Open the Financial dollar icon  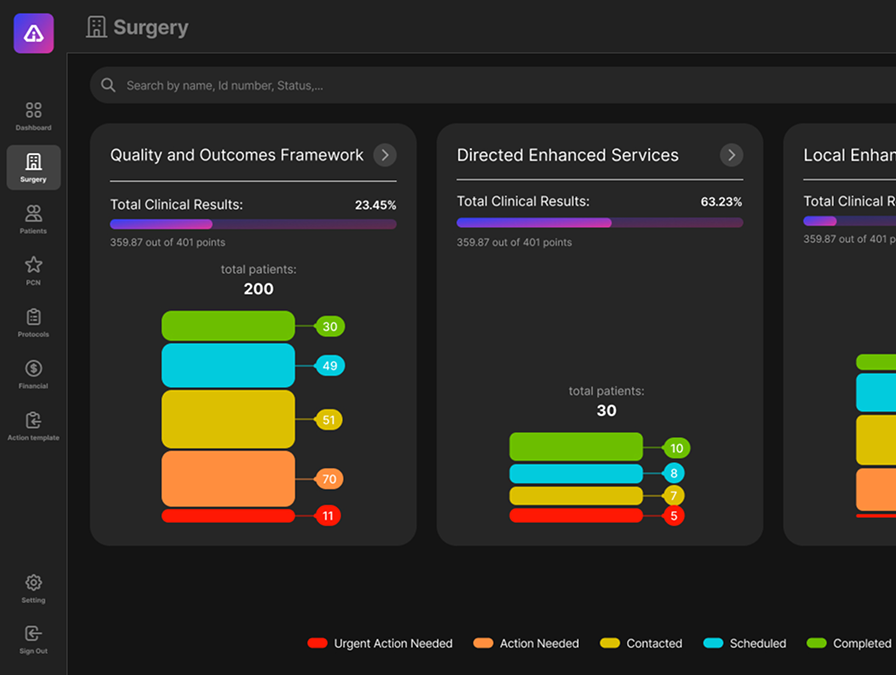tap(33, 369)
